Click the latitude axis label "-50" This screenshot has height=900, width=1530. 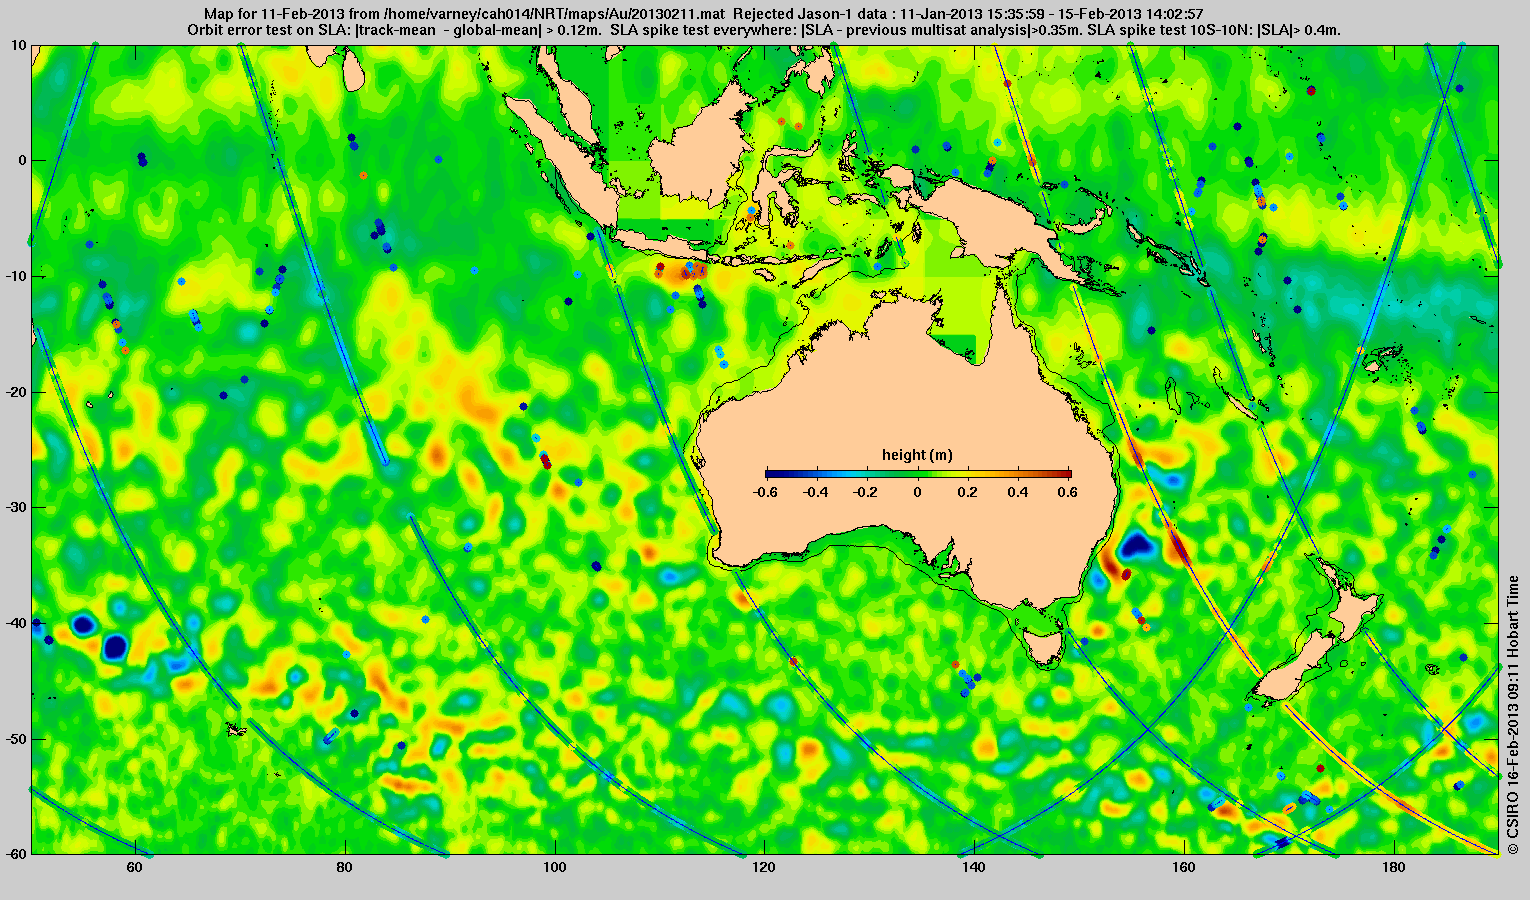click(16, 739)
